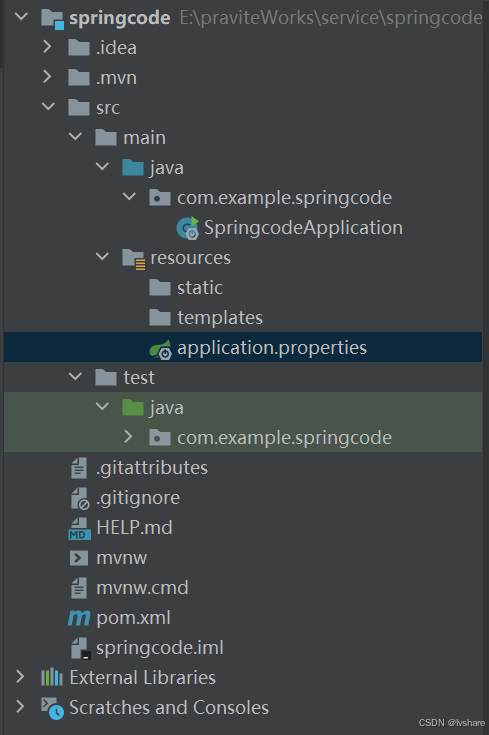This screenshot has height=735, width=489.
Task: Select the templates label
Action: 220,318
